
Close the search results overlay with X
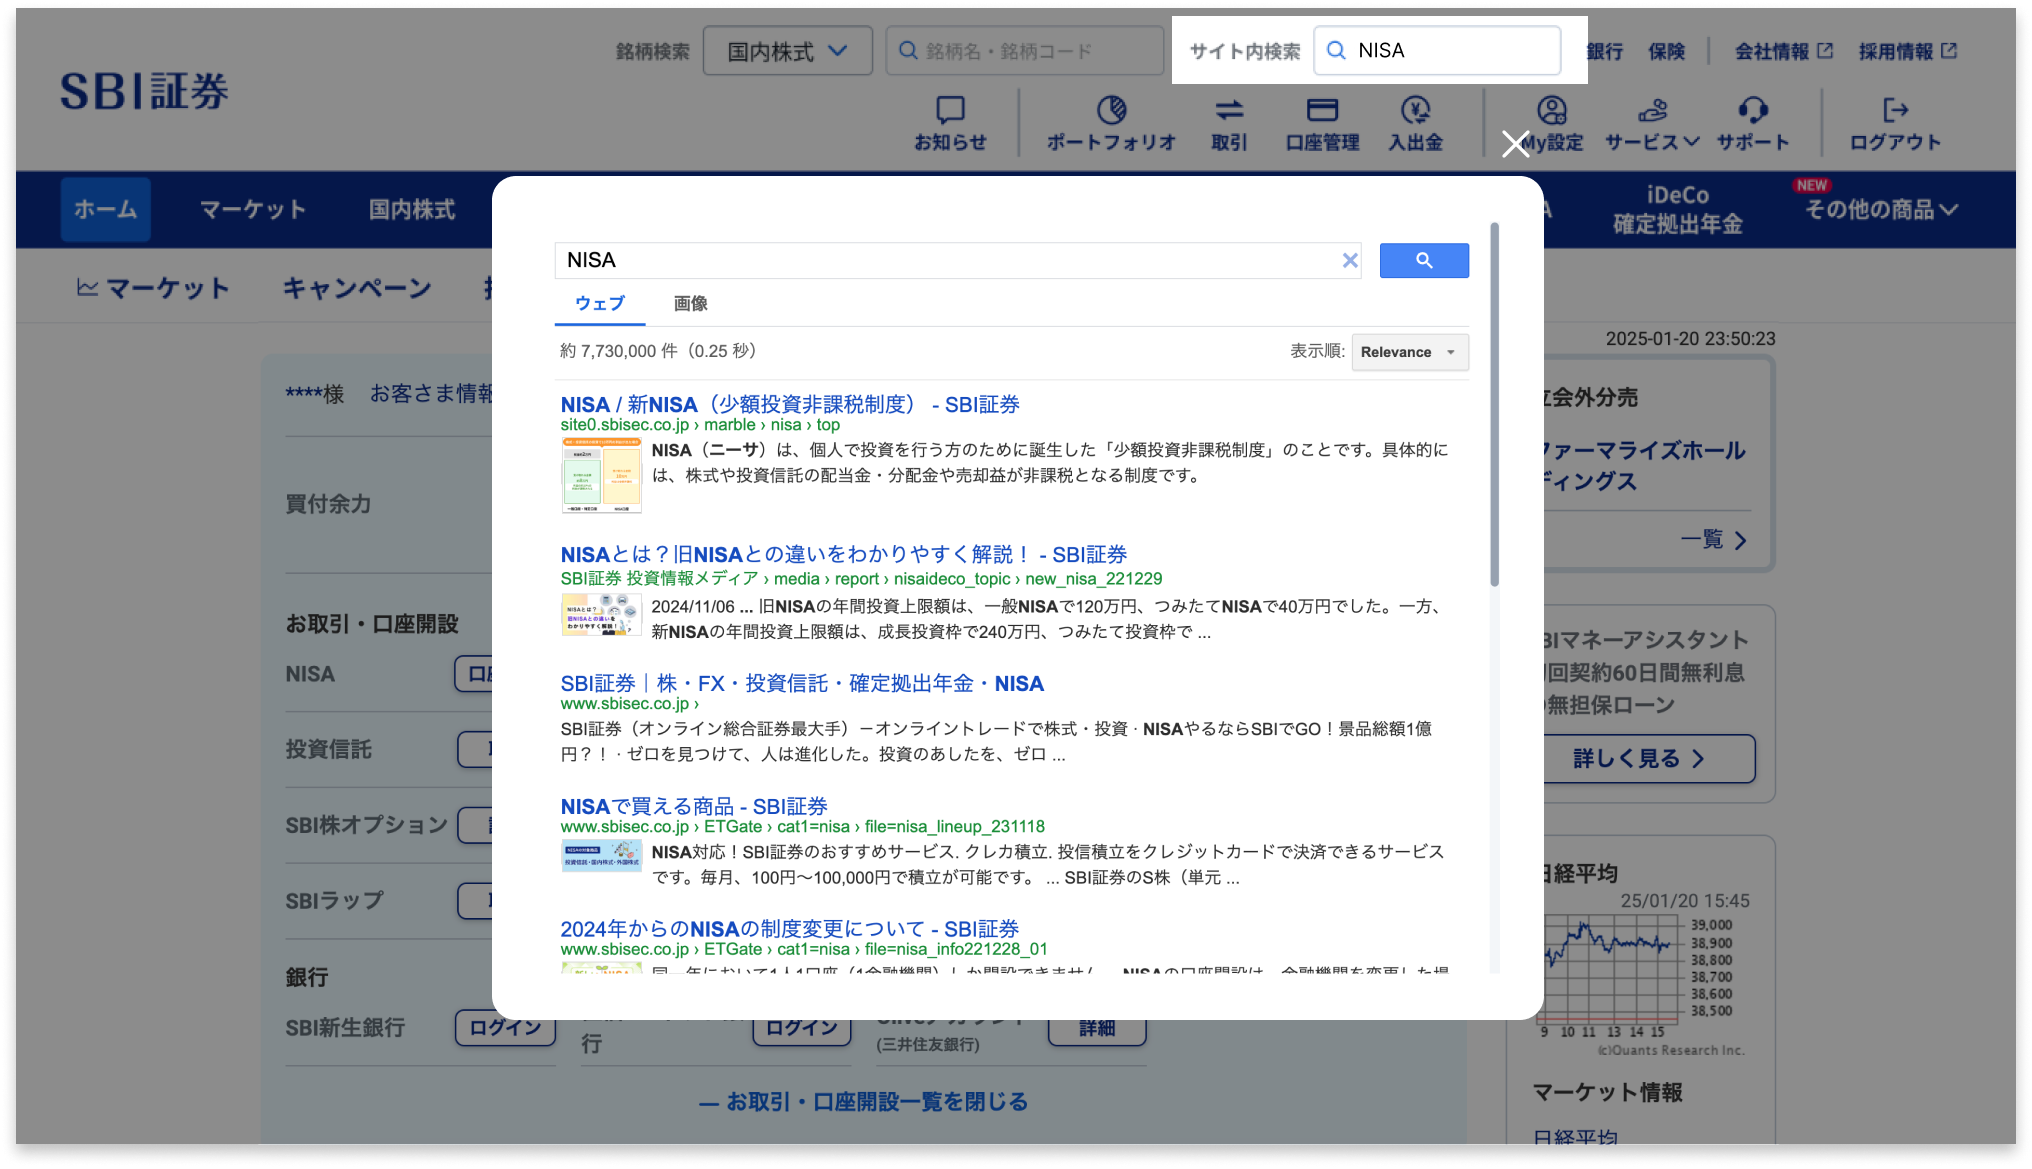1515,144
